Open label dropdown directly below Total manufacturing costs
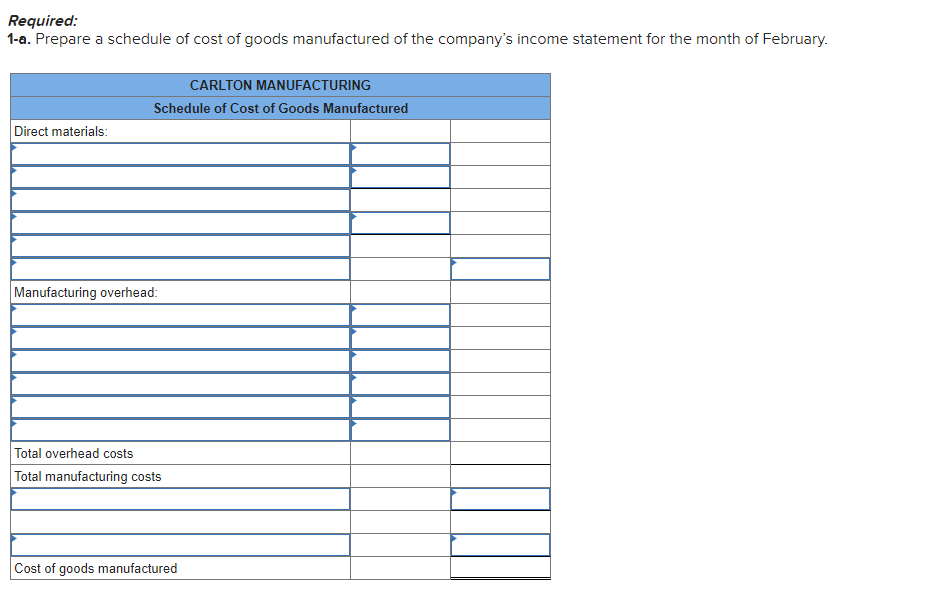The width and height of the screenshot is (939, 591). [x=180, y=499]
